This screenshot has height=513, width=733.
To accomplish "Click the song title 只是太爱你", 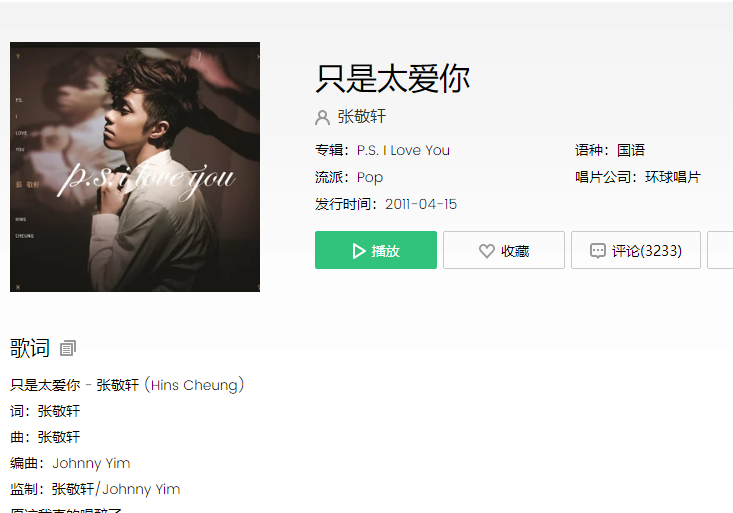I will click(x=393, y=79).
